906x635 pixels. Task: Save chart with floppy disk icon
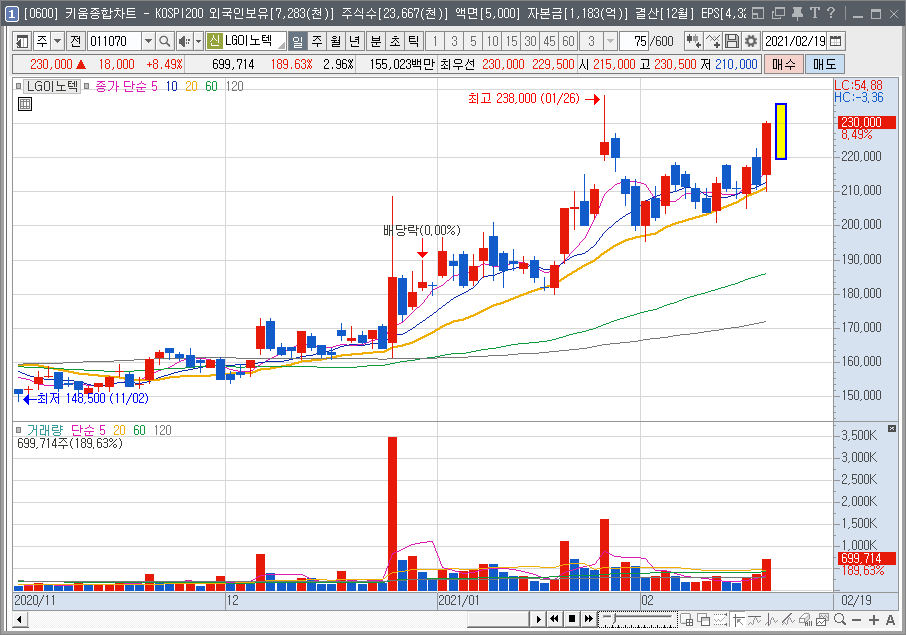pos(732,41)
